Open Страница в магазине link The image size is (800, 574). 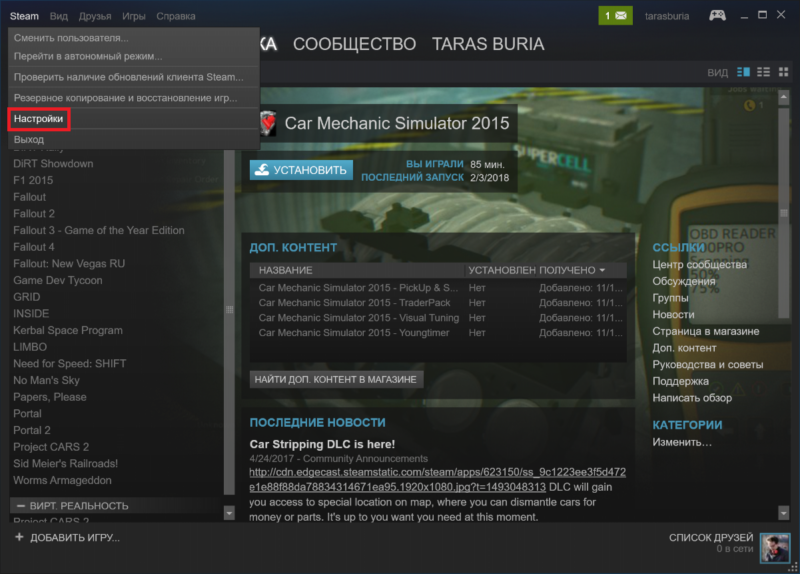706,331
